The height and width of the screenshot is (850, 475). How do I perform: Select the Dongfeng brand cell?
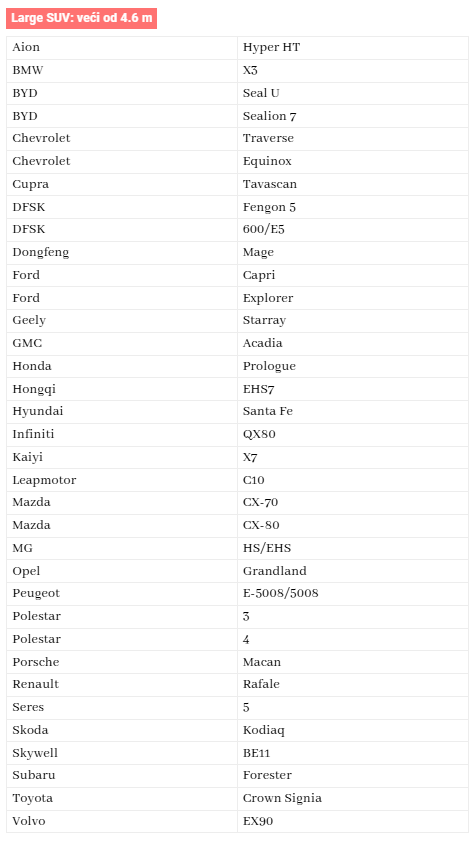[x=122, y=253]
